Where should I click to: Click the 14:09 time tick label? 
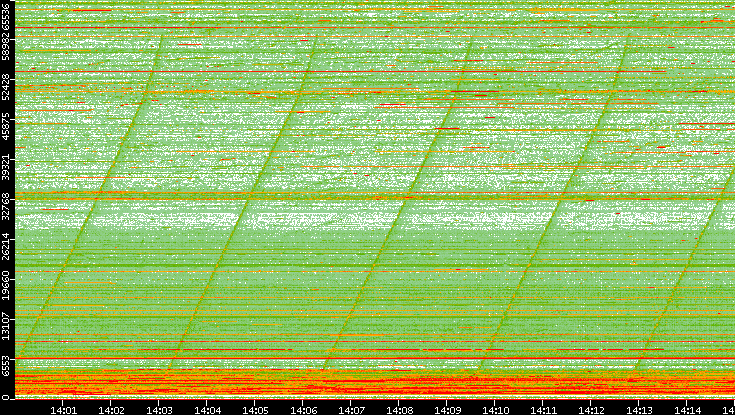447,410
